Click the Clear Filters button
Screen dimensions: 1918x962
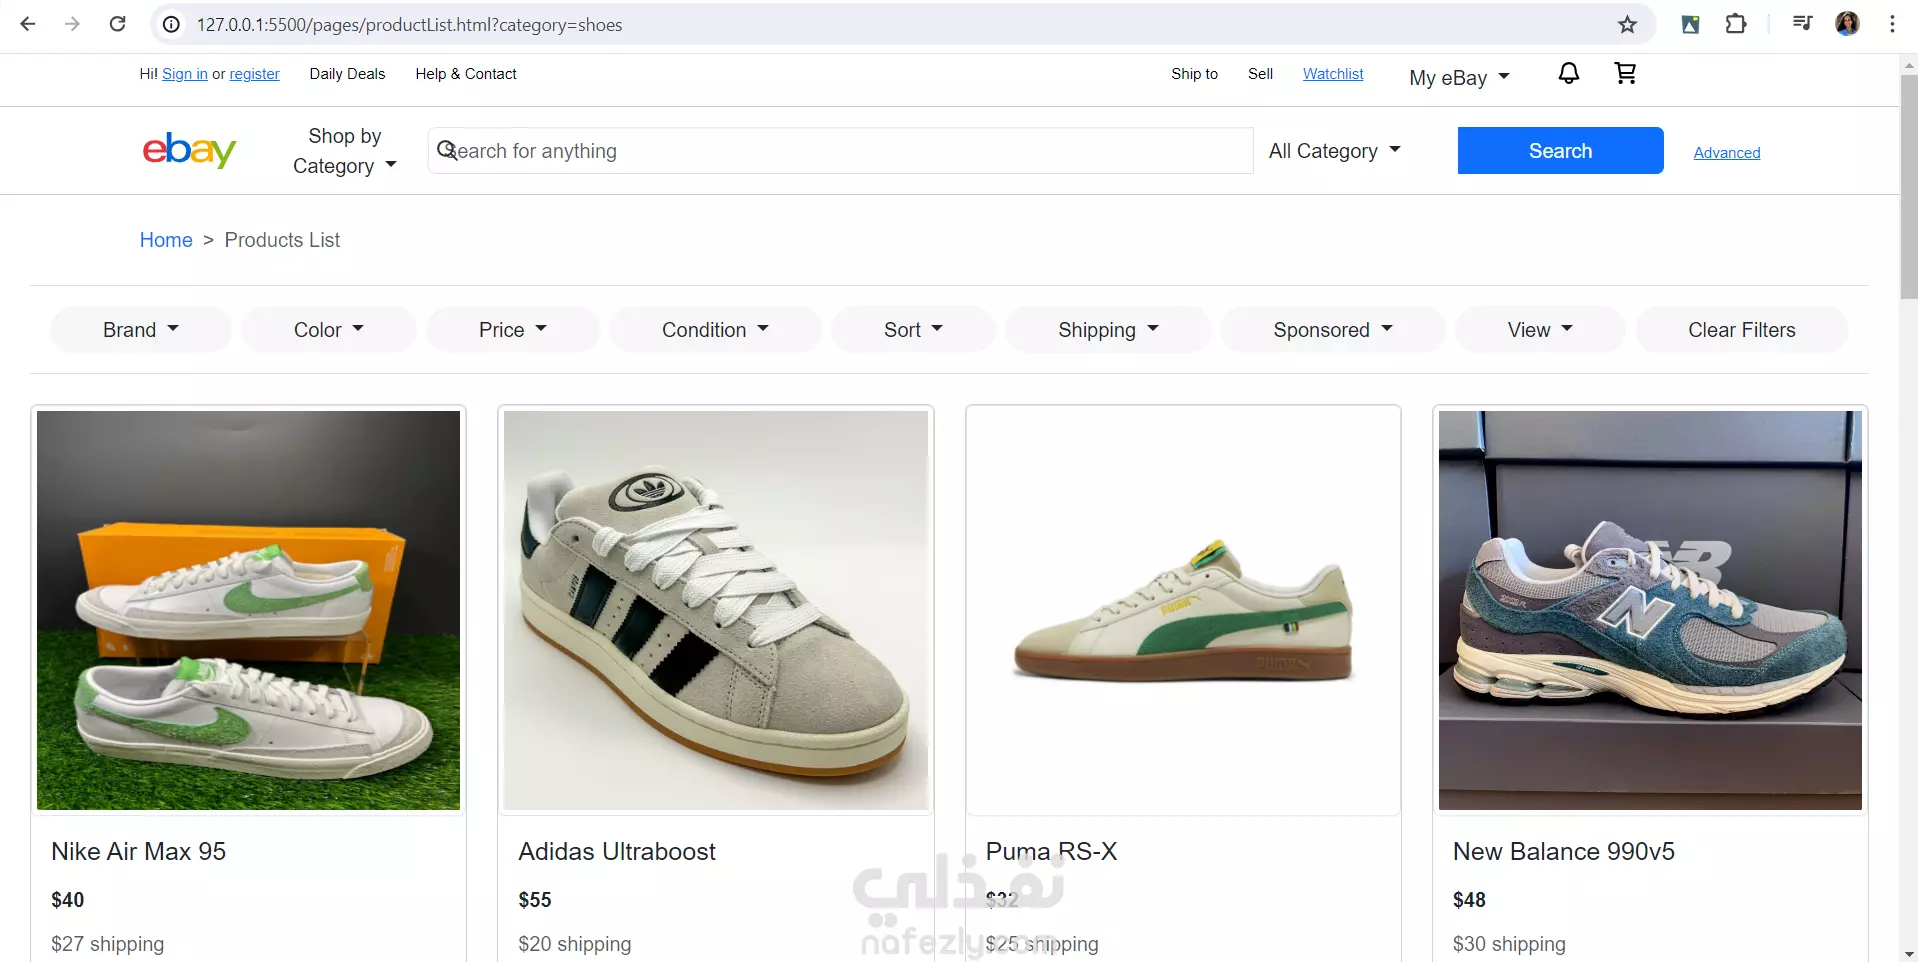pos(1741,330)
